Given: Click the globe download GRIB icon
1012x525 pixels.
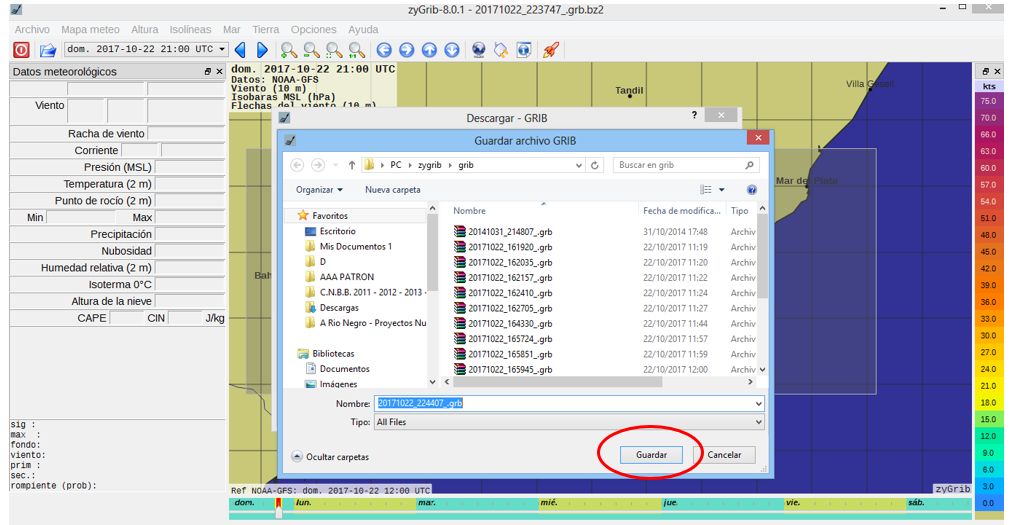Looking at the screenshot, I should (x=478, y=50).
